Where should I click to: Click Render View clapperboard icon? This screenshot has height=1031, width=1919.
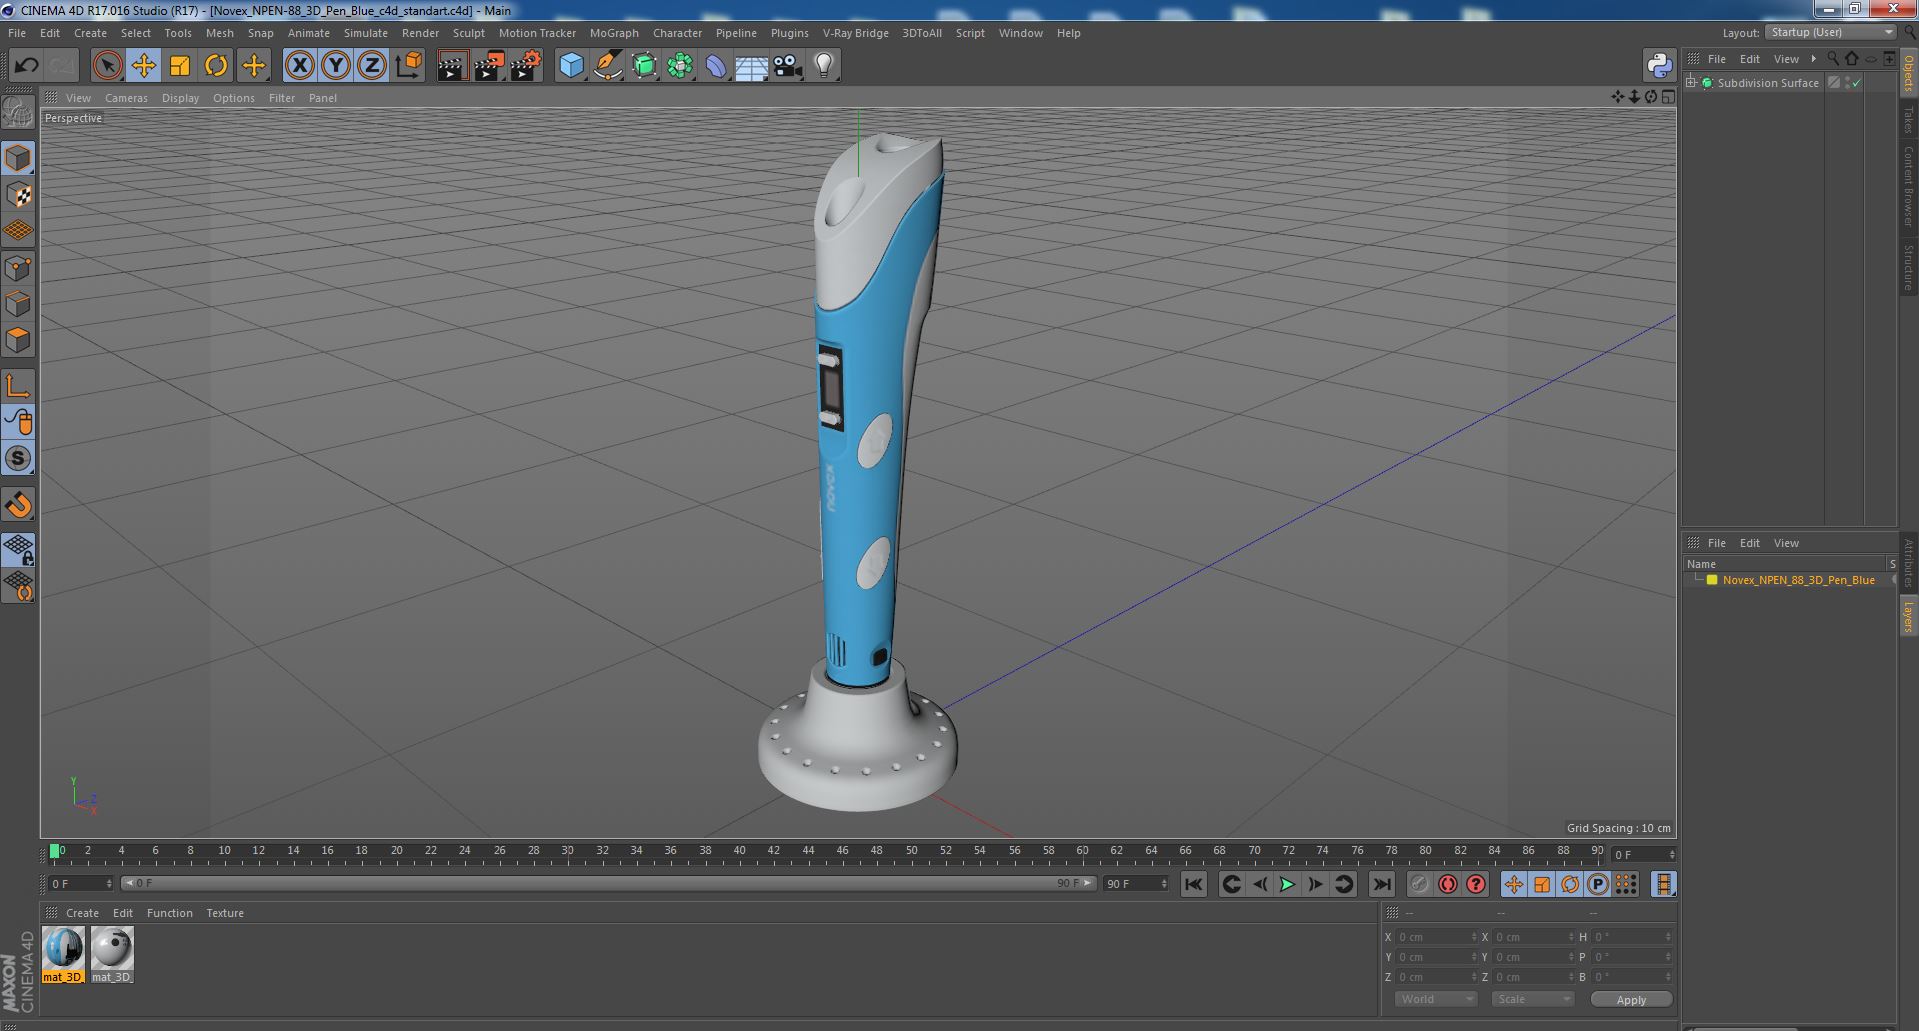tap(452, 66)
